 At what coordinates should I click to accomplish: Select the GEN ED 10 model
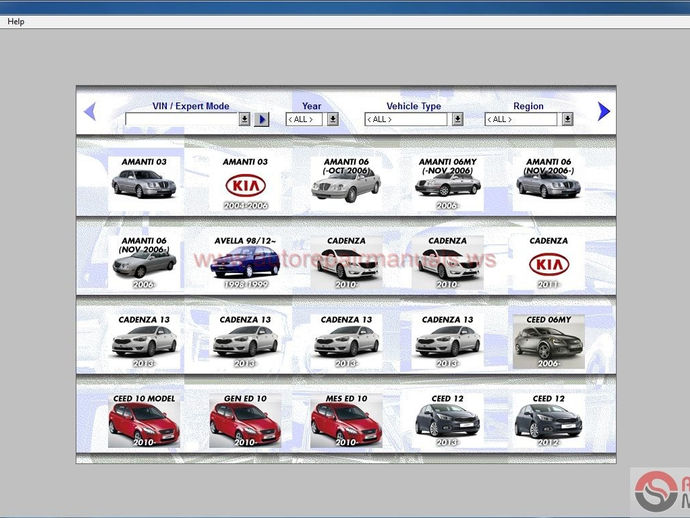pyautogui.click(x=245, y=420)
